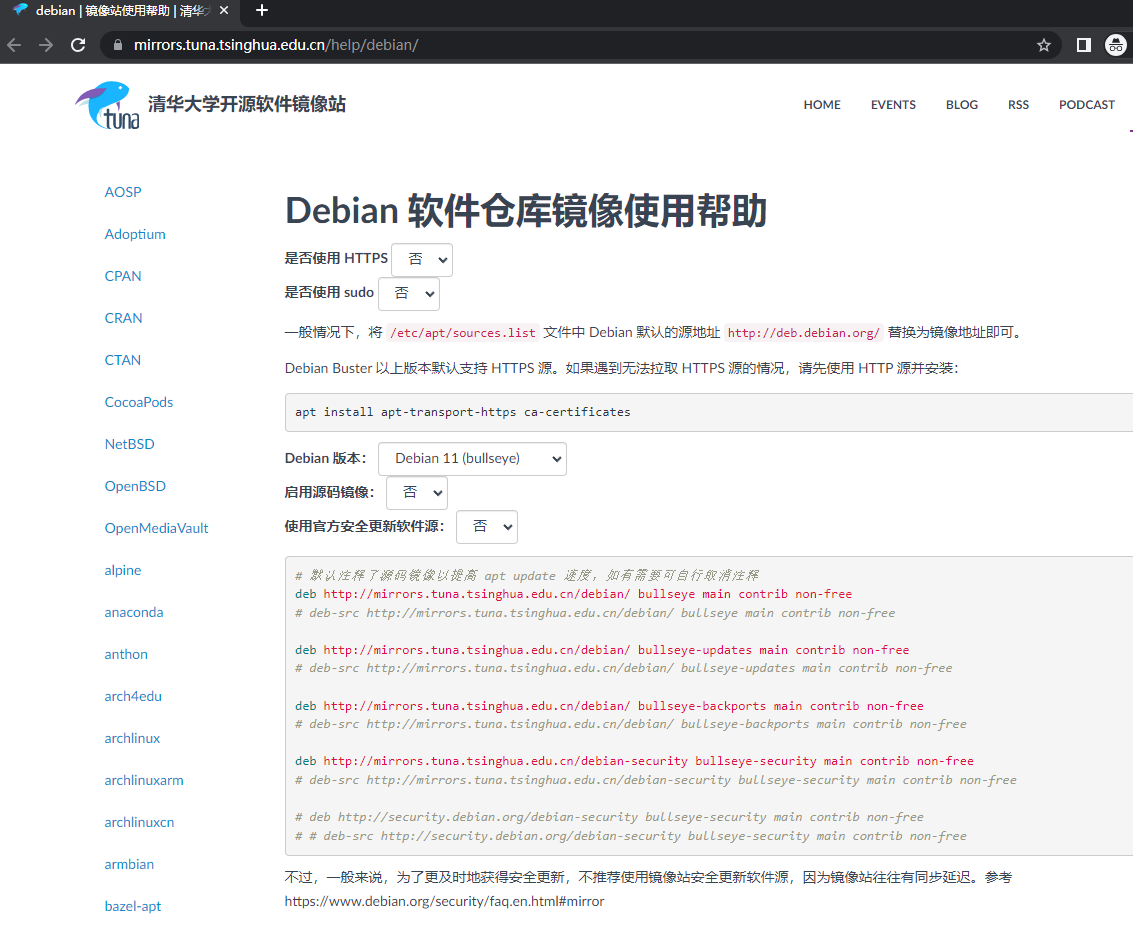Open the anthon sidebar link
The height and width of the screenshot is (925, 1133).
pyautogui.click(x=126, y=654)
